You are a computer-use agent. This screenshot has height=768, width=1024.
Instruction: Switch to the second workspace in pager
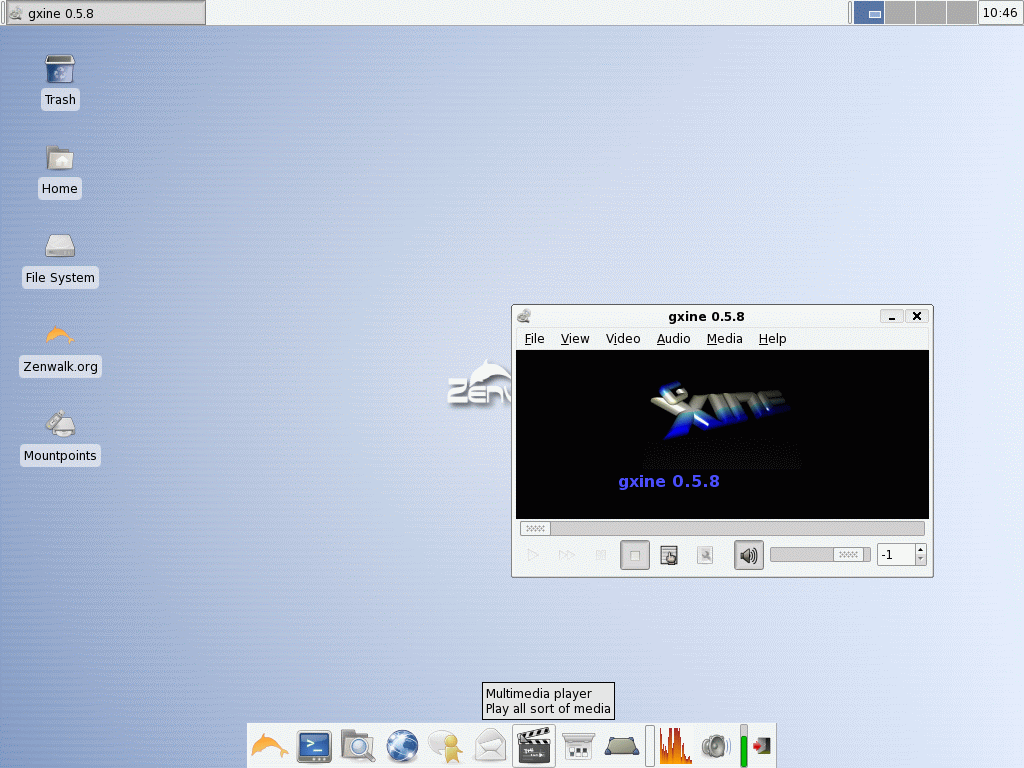[900, 13]
